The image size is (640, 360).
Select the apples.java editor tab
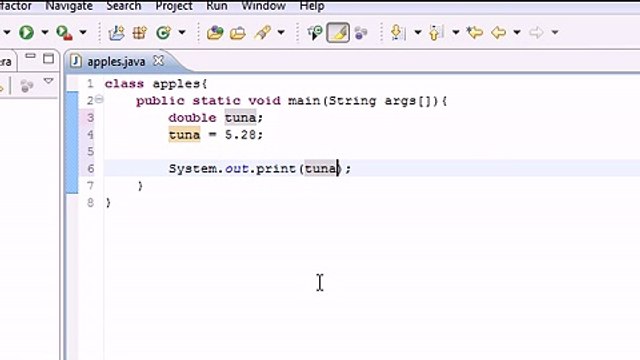[x=116, y=62]
